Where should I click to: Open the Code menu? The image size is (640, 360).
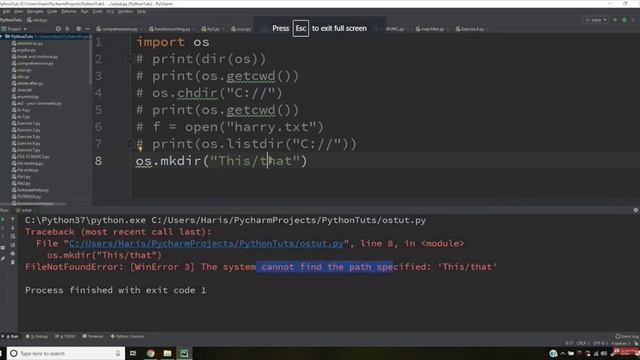pyautogui.click(x=52, y=11)
